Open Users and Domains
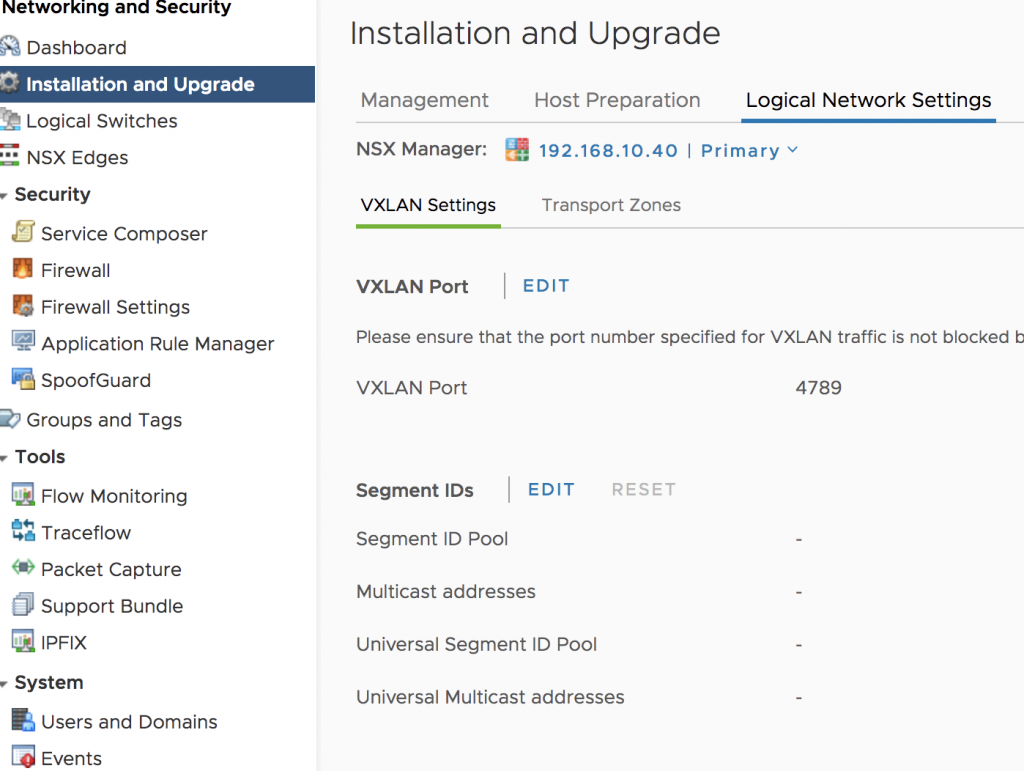Screen dimensions: 1024x771 click(129, 721)
